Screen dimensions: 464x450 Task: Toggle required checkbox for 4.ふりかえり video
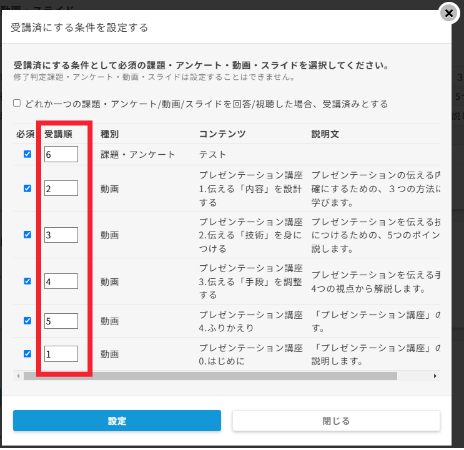tap(27, 321)
